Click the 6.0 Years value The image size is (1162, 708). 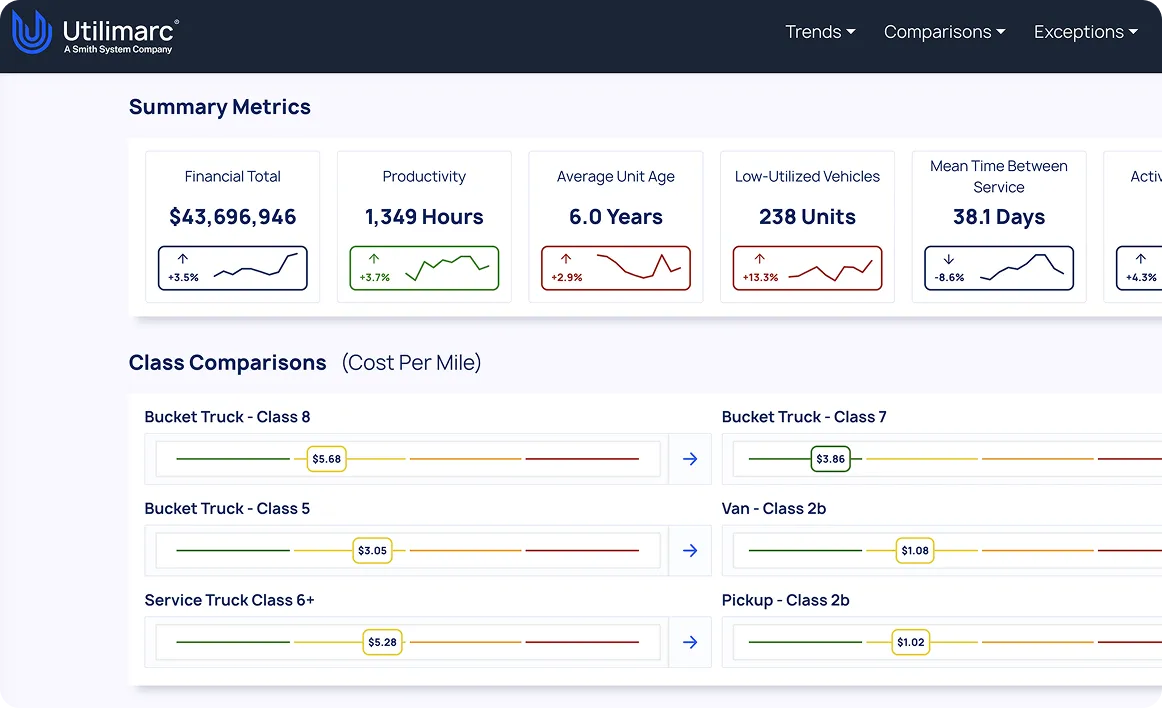[x=616, y=216]
